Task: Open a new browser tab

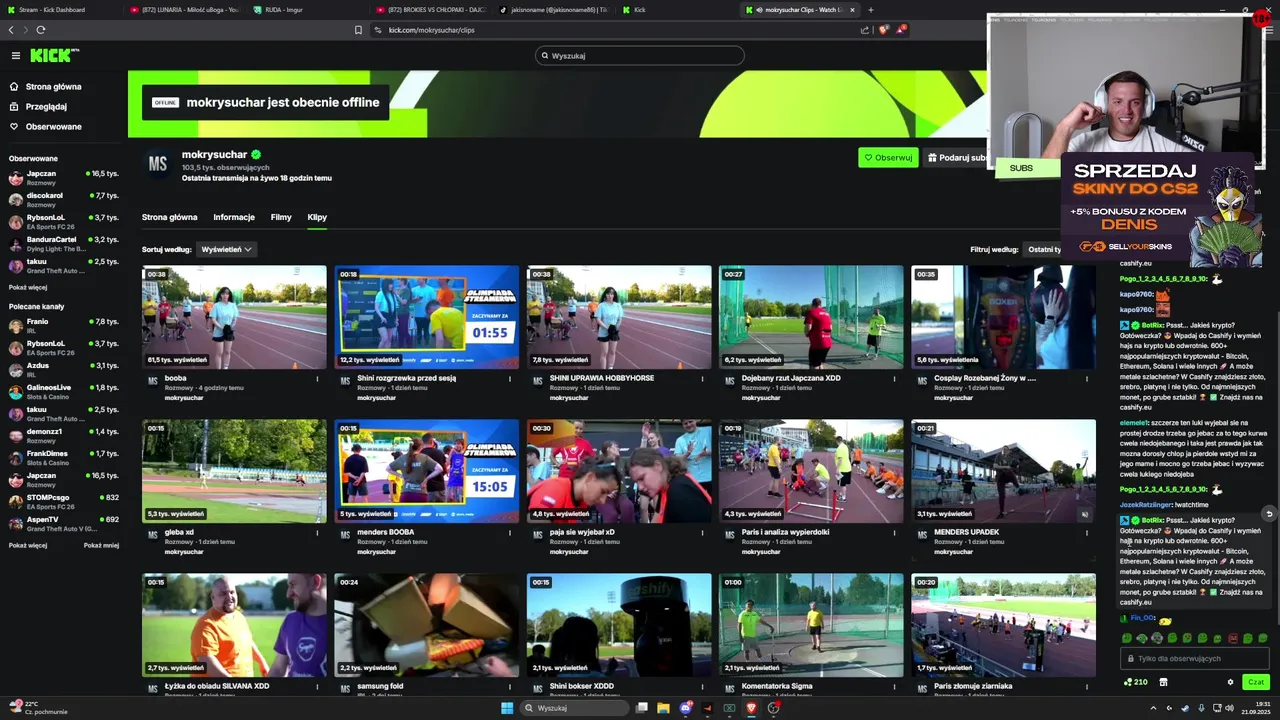Action: tap(870, 10)
